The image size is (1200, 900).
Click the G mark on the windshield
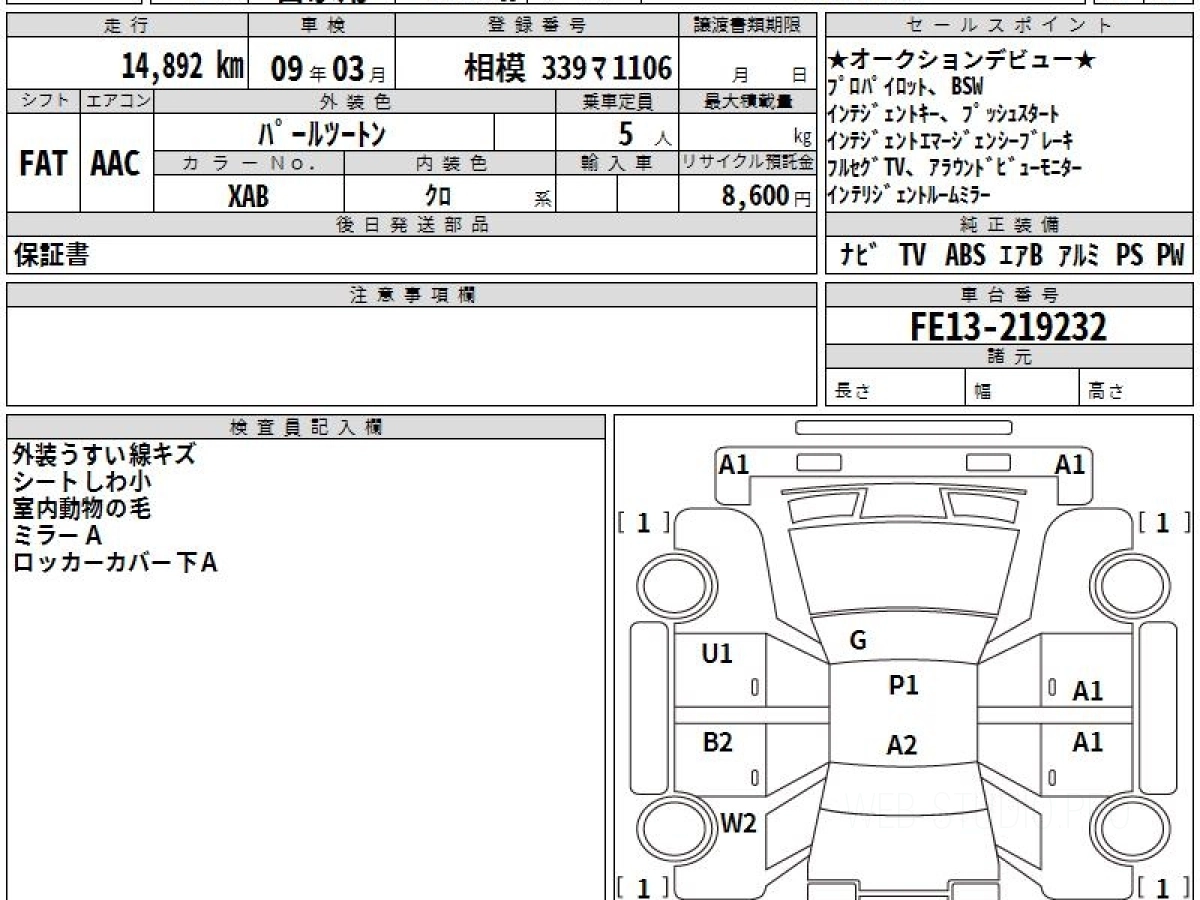coord(857,641)
